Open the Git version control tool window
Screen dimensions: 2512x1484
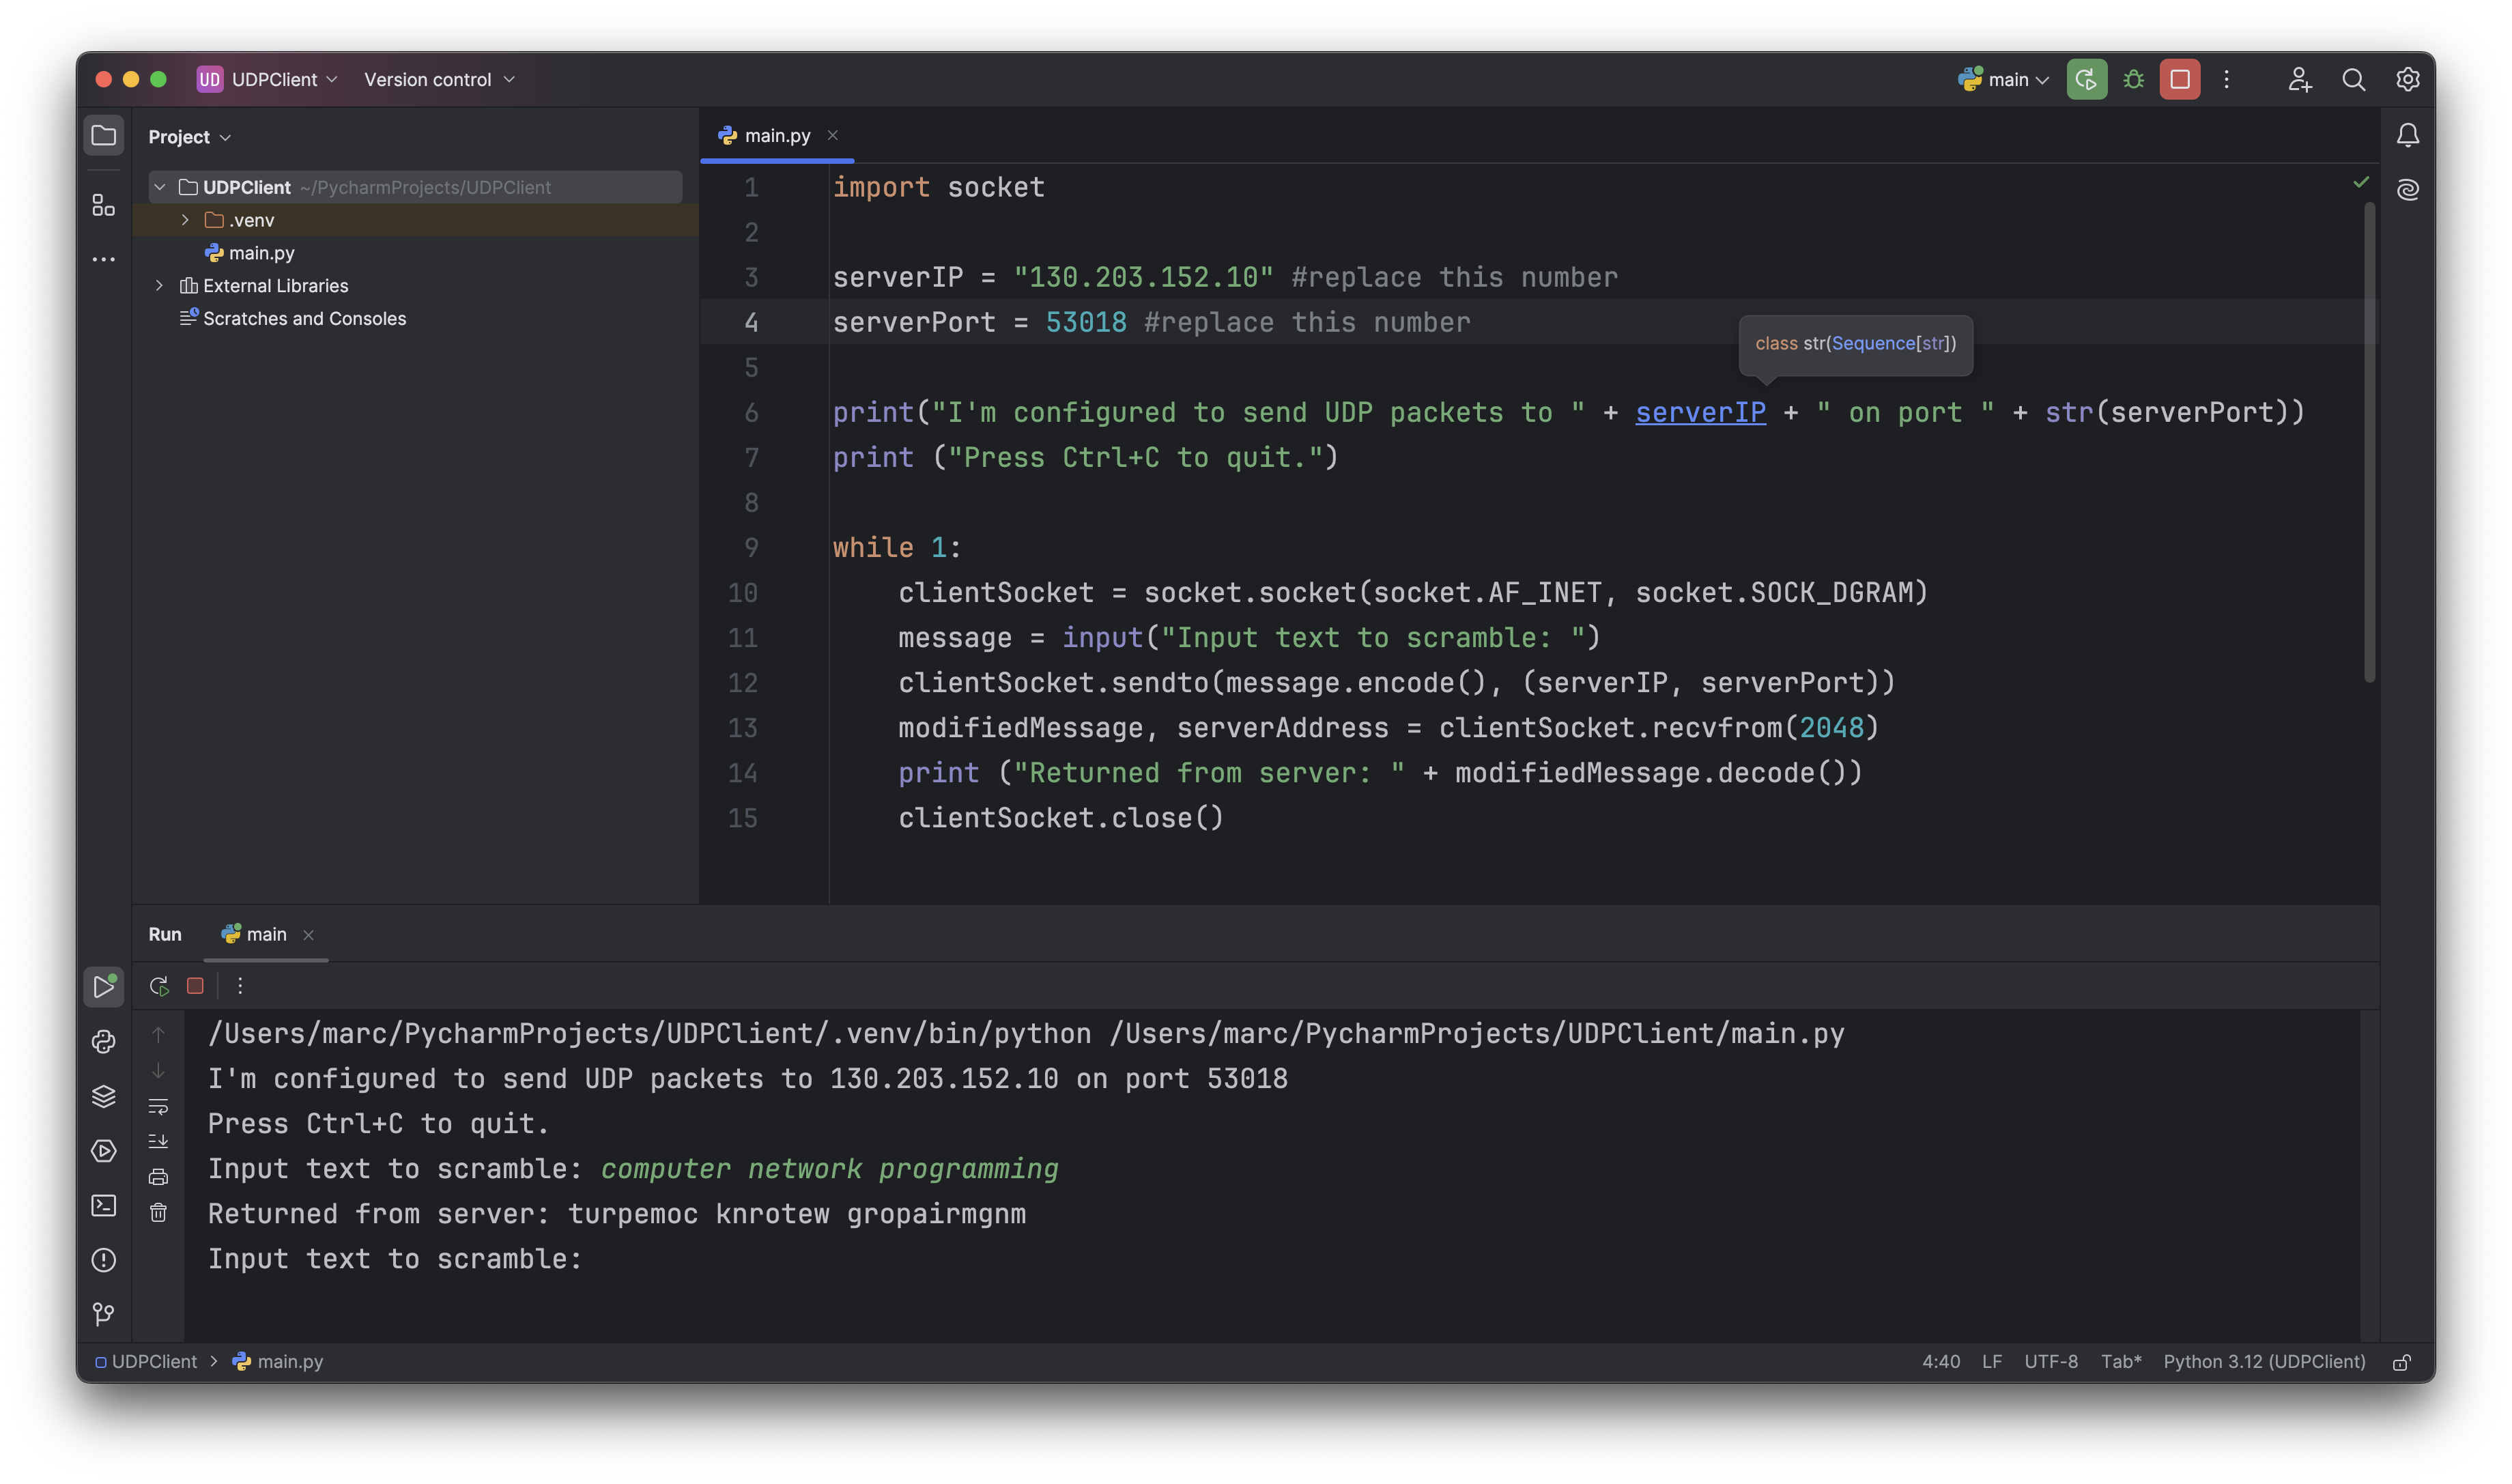tap(103, 1314)
